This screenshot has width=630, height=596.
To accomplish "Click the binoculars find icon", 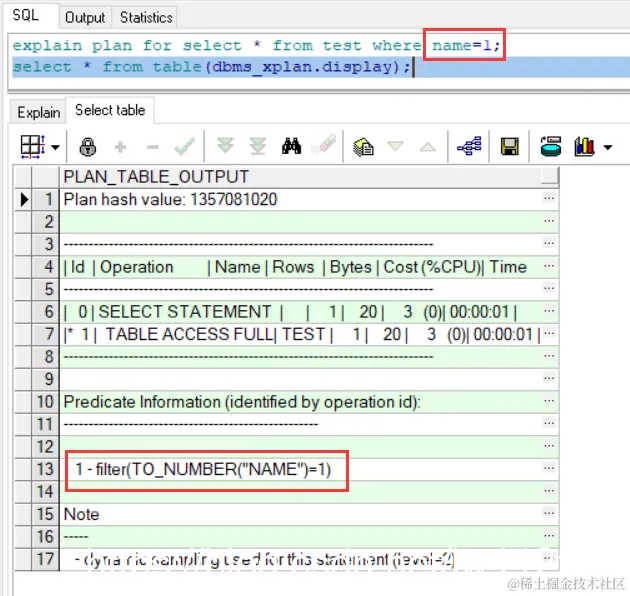I will (291, 146).
